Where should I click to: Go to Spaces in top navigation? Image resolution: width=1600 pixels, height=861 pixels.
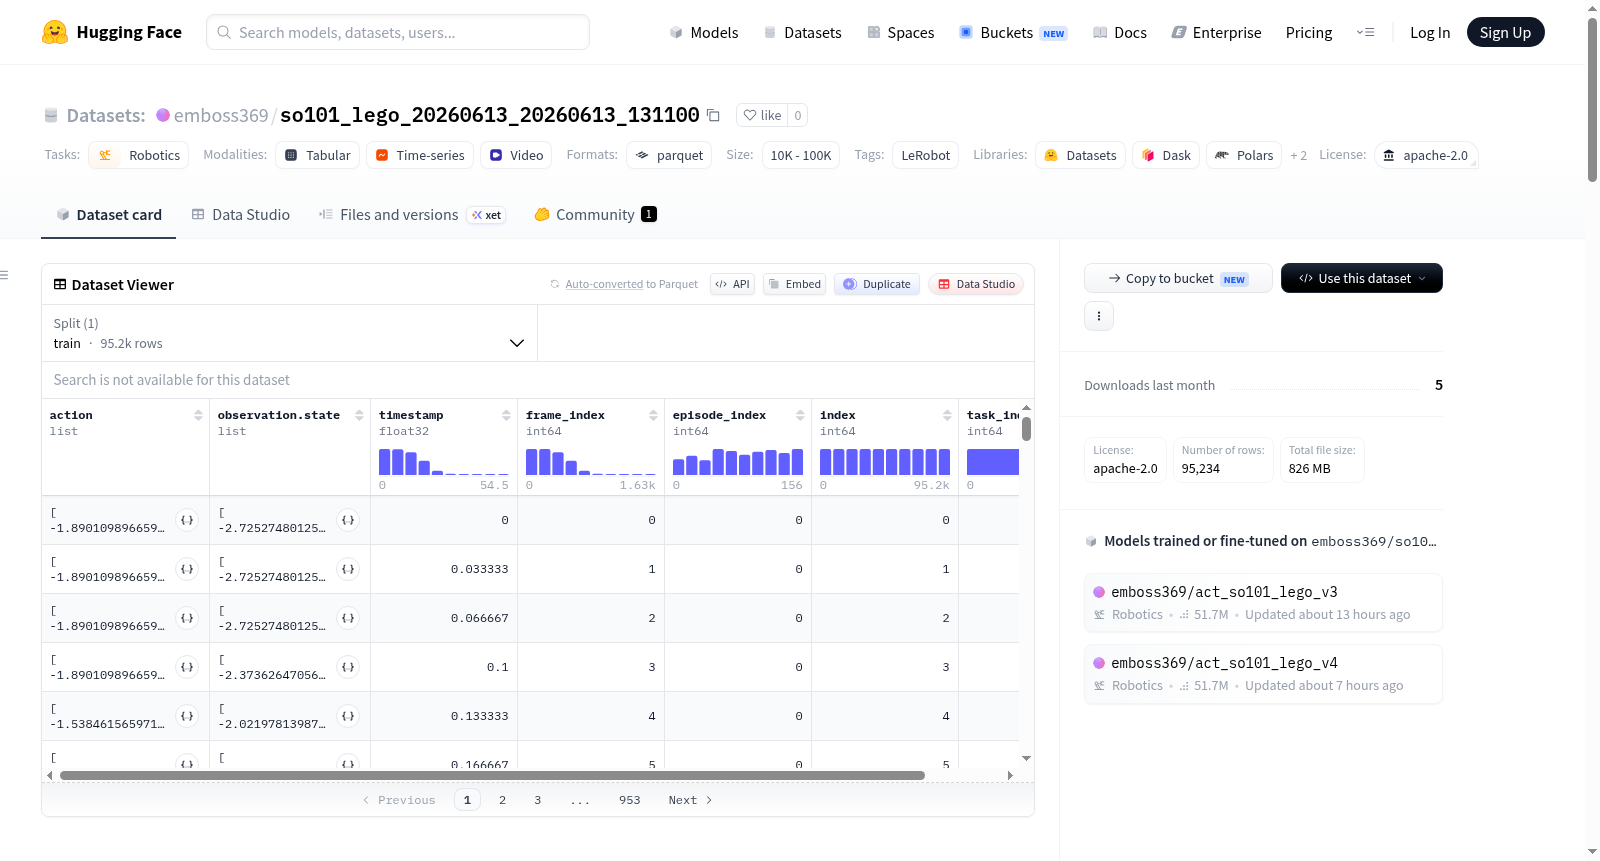[x=901, y=32]
